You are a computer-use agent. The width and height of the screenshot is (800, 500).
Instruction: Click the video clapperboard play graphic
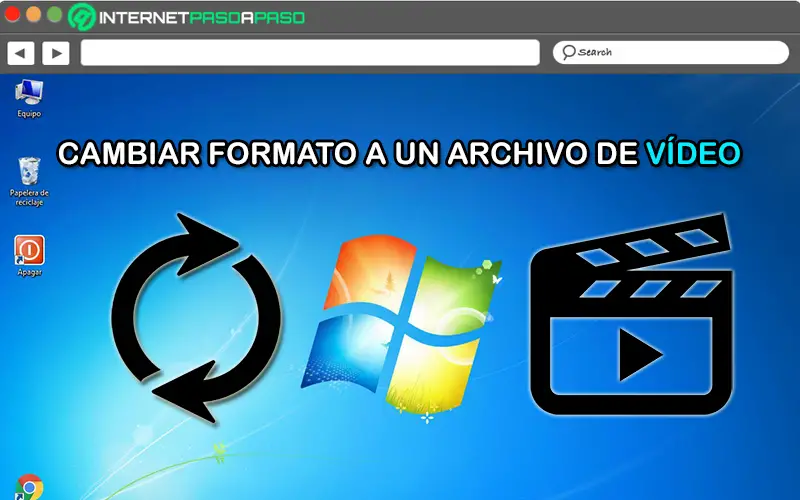pyautogui.click(x=632, y=314)
